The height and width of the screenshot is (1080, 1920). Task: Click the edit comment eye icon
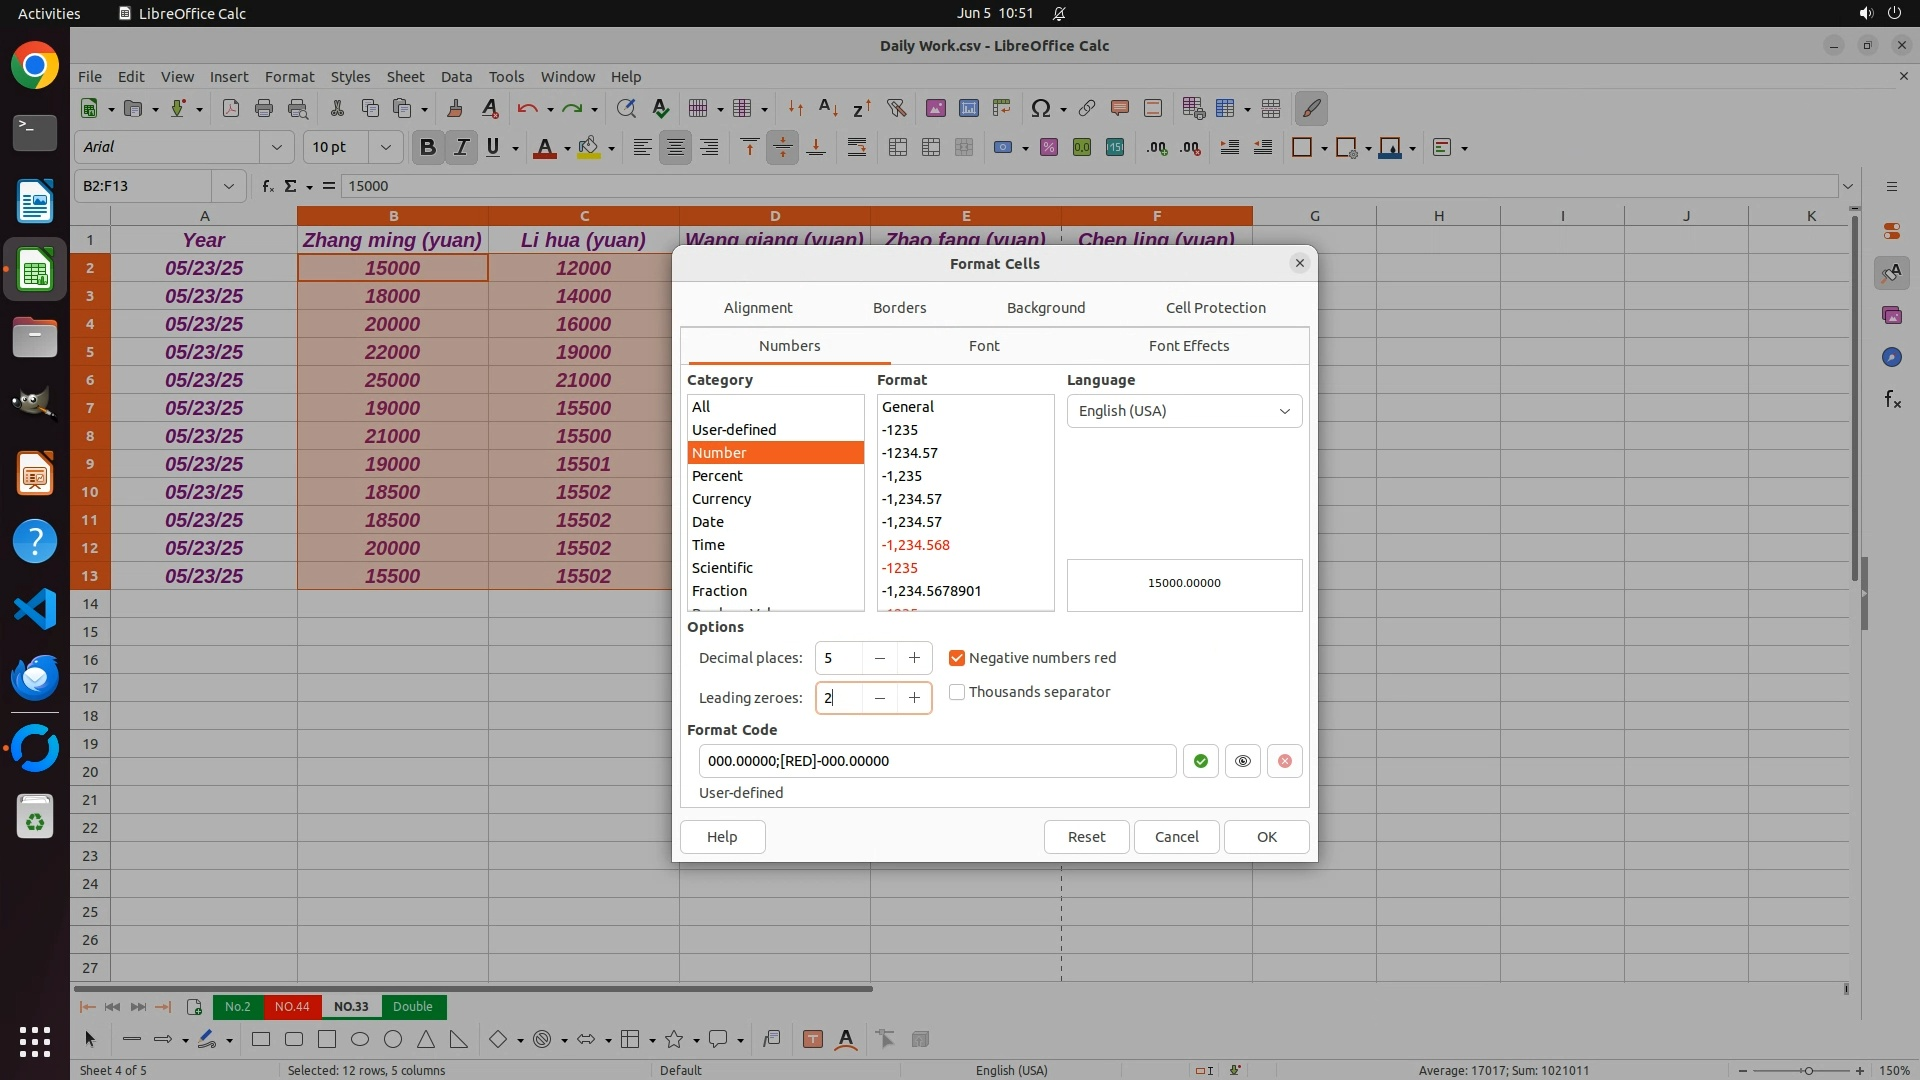coord(1242,761)
